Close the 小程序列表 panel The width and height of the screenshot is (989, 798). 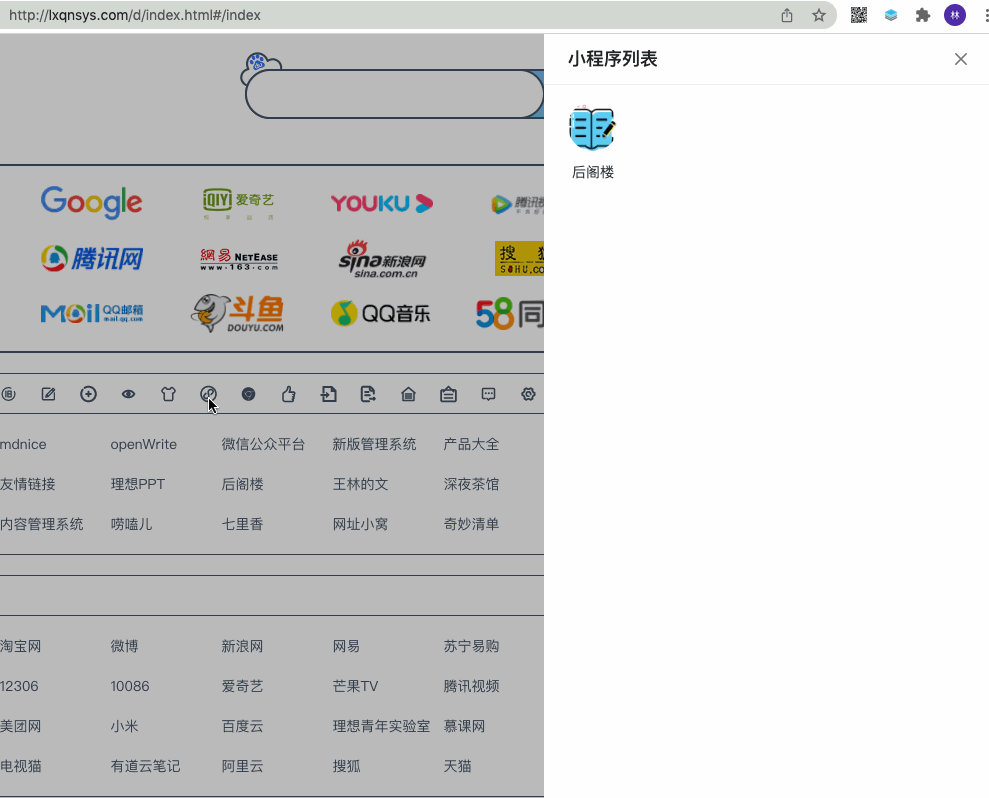point(961,59)
